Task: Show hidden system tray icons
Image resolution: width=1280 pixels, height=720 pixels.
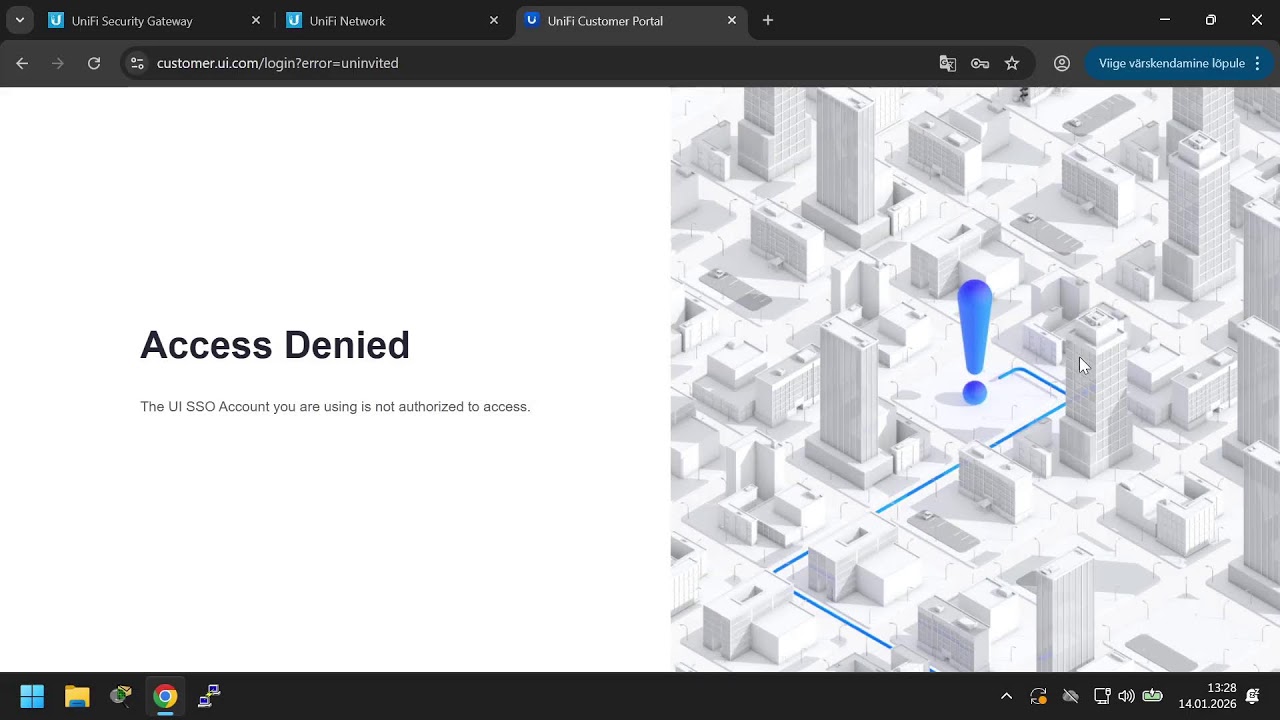Action: [x=1006, y=696]
